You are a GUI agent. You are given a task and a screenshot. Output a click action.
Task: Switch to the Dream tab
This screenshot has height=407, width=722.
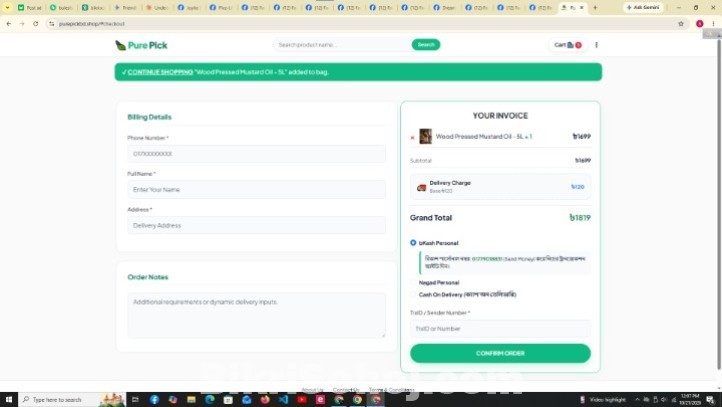coord(444,7)
